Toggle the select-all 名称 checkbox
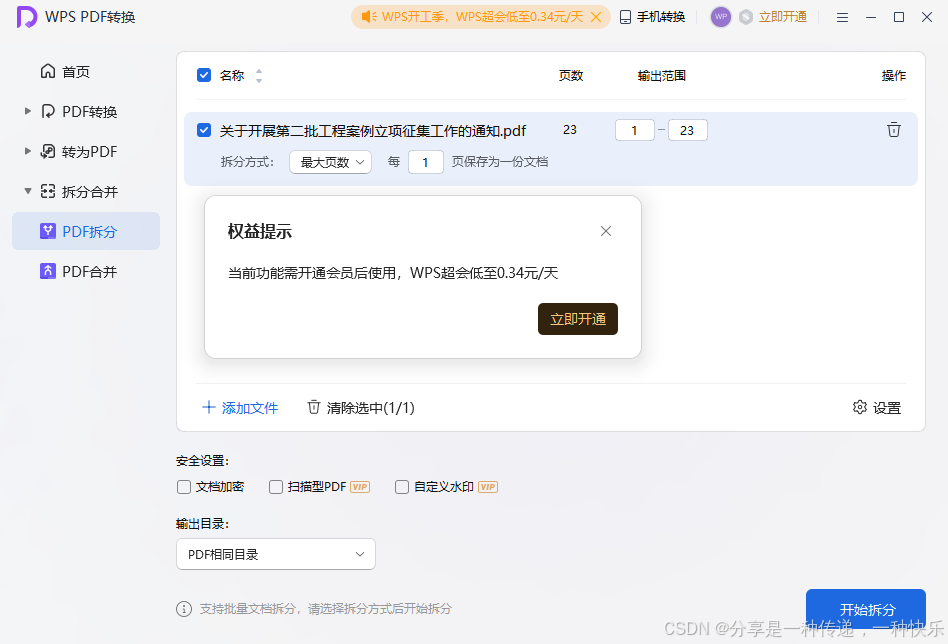The width and height of the screenshot is (948, 644). (204, 76)
